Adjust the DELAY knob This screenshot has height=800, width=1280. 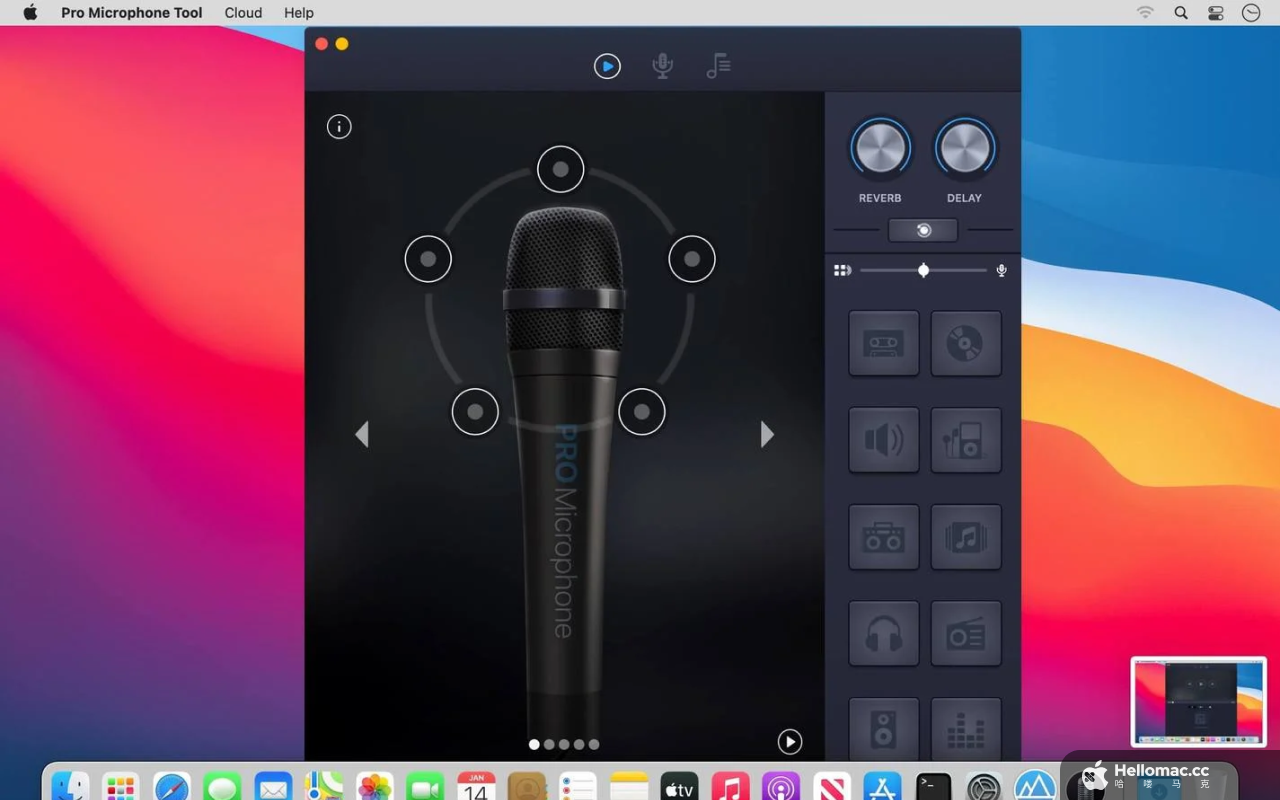[x=965, y=148]
